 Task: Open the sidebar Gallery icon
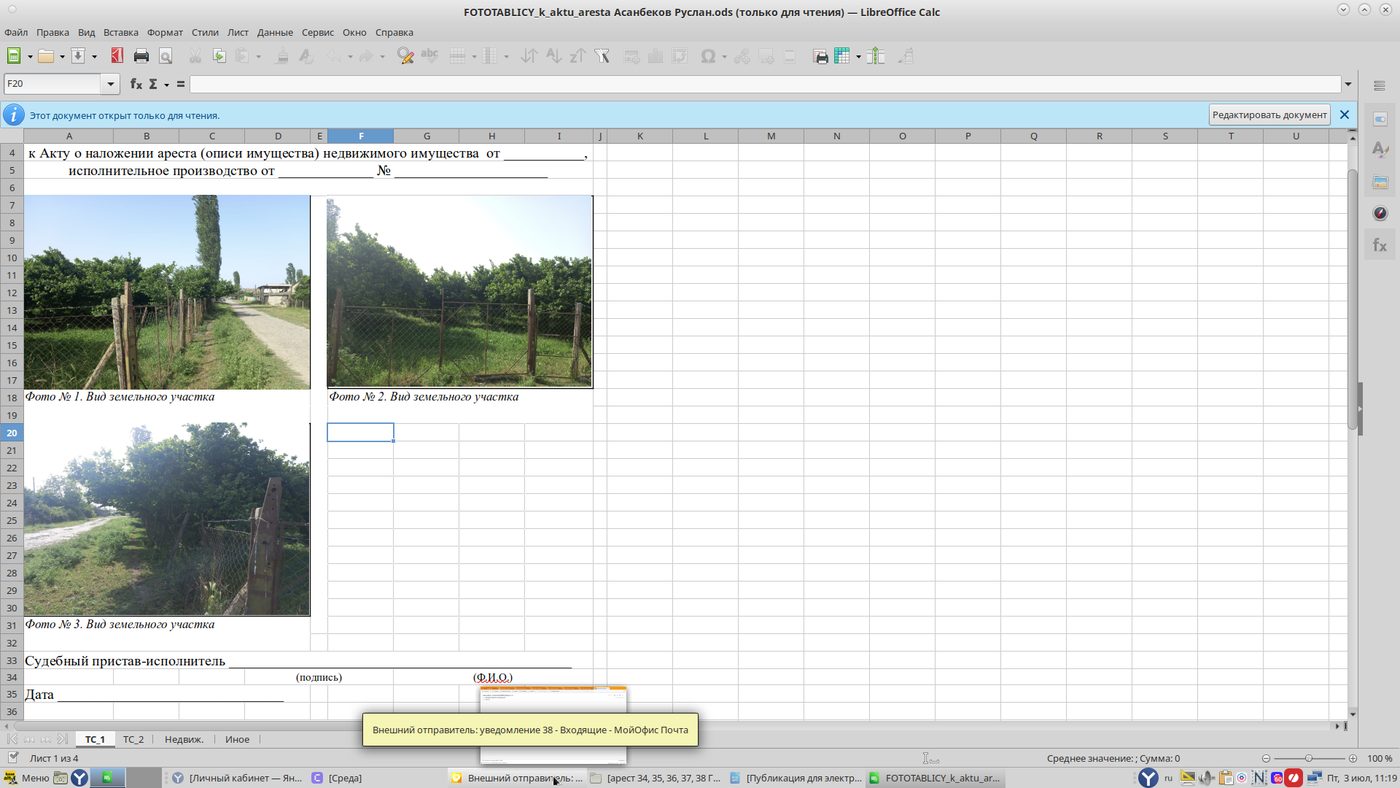[1380, 182]
